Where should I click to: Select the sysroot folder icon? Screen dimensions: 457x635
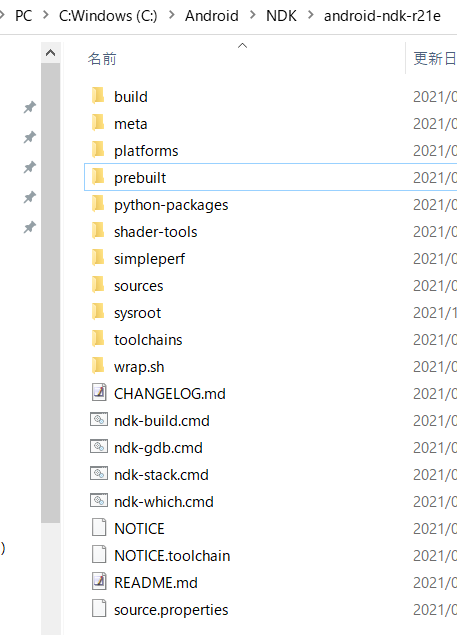pyautogui.click(x=98, y=312)
